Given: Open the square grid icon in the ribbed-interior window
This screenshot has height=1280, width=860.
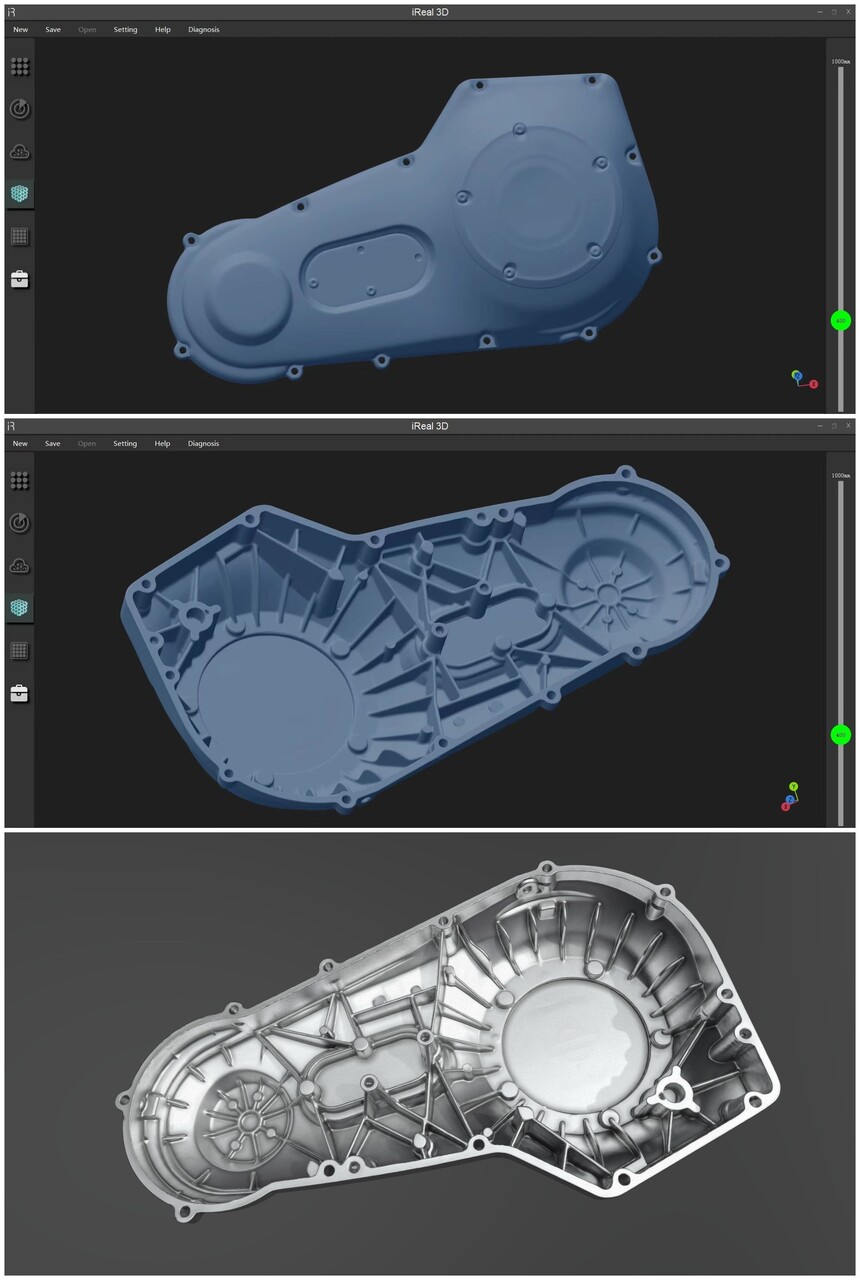Looking at the screenshot, I should (x=20, y=651).
